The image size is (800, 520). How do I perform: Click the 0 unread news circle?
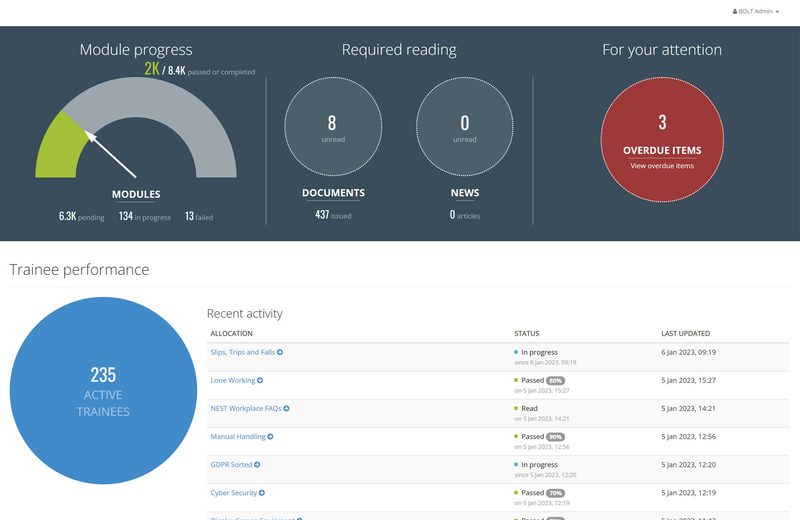click(x=464, y=127)
